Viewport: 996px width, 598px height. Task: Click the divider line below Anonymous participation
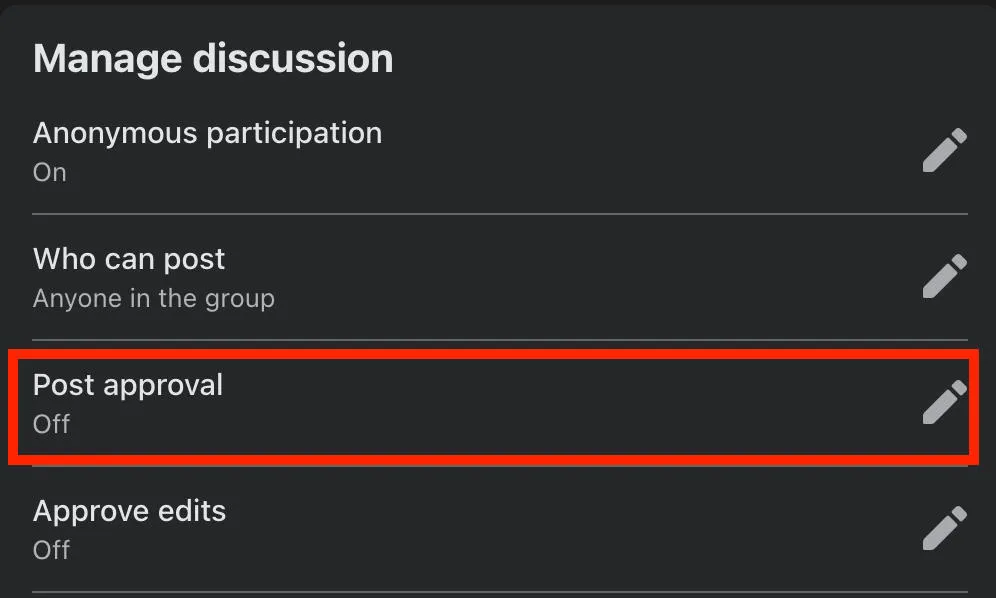click(x=500, y=214)
